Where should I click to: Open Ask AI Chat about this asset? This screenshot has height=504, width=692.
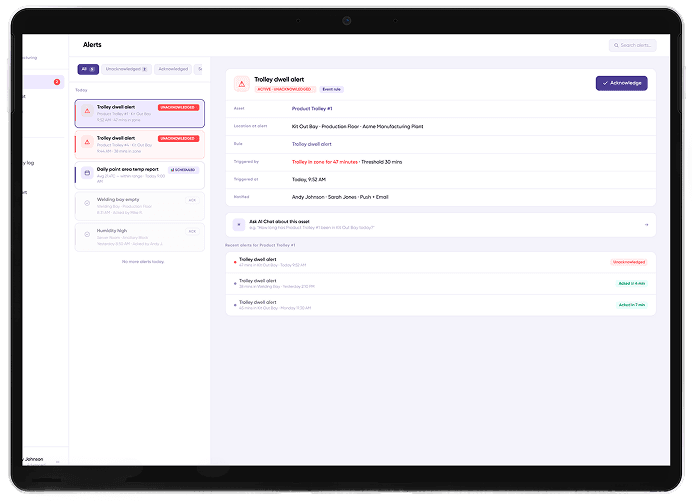pyautogui.click(x=440, y=225)
